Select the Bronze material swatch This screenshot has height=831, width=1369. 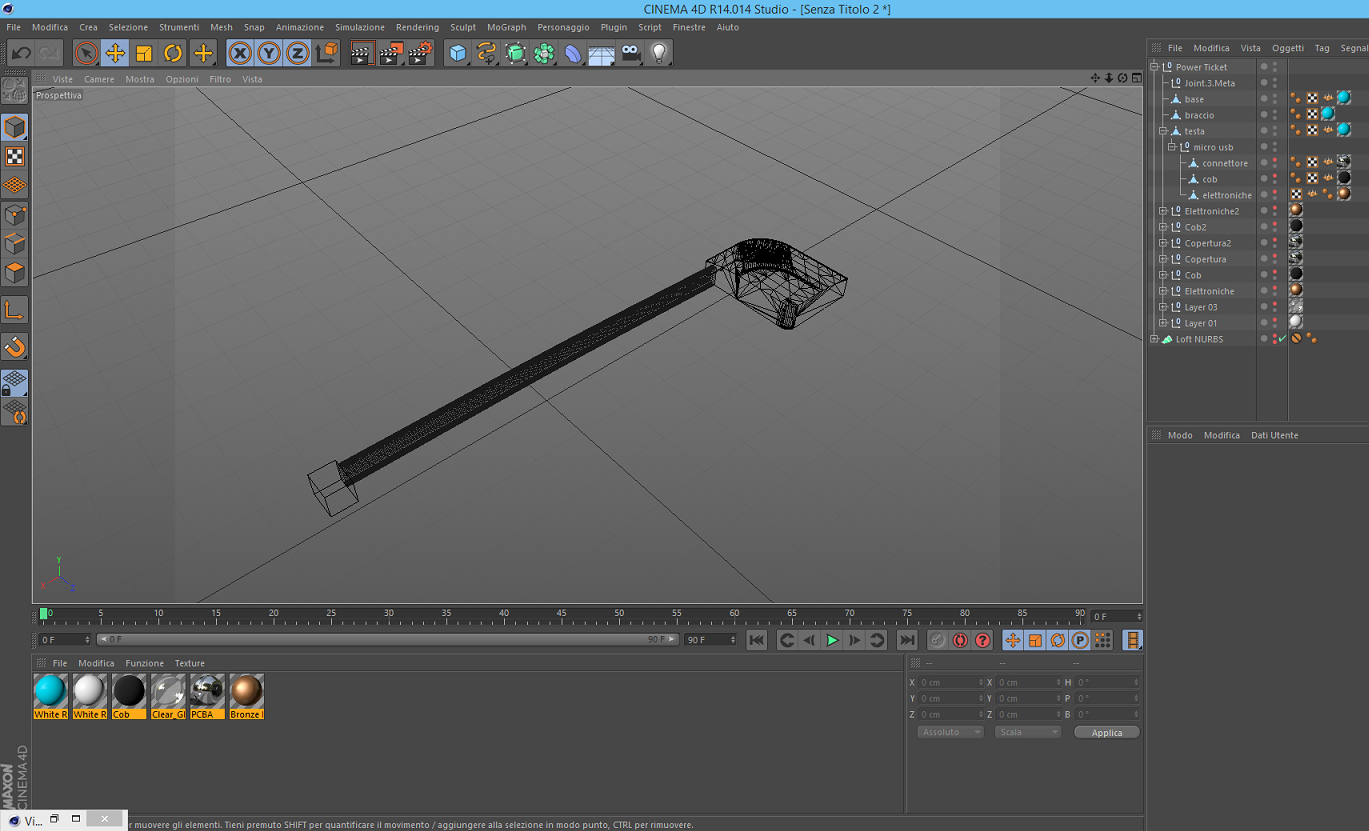(x=246, y=691)
